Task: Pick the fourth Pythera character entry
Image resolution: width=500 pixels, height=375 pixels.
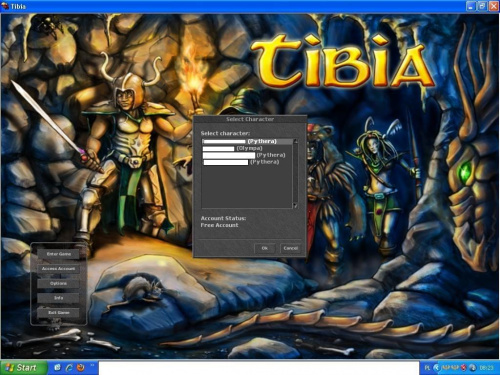Action: 247,162
